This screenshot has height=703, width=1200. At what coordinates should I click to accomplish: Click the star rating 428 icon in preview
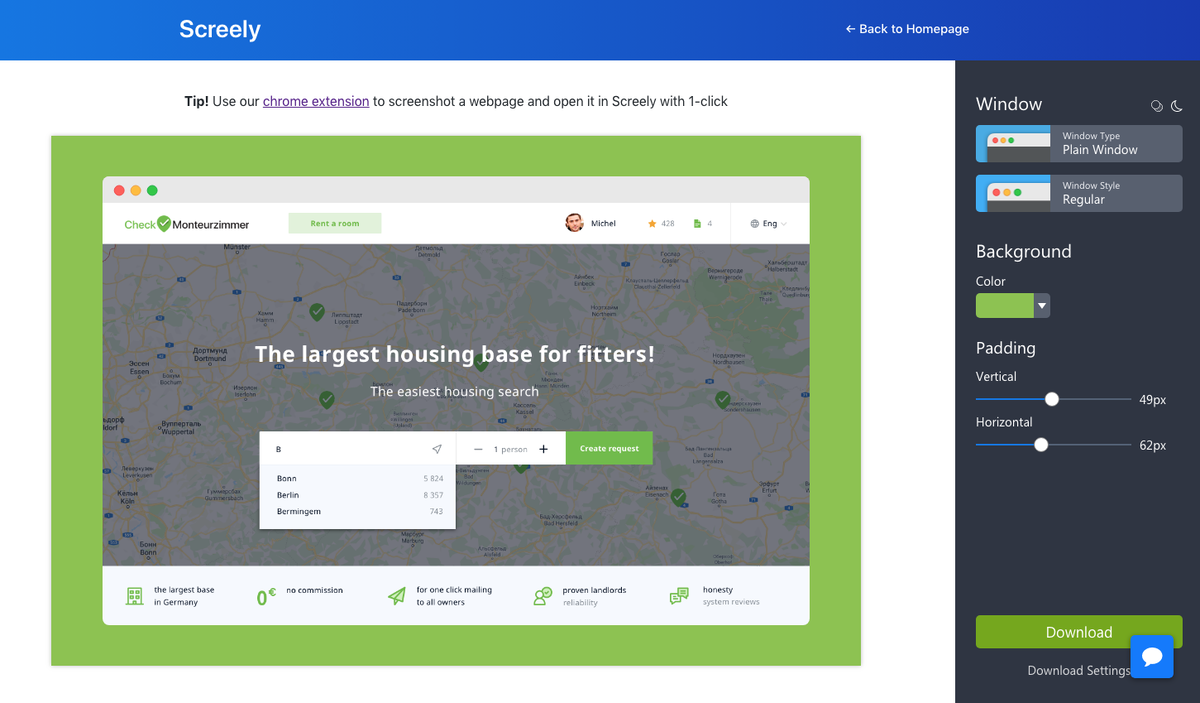click(x=652, y=224)
